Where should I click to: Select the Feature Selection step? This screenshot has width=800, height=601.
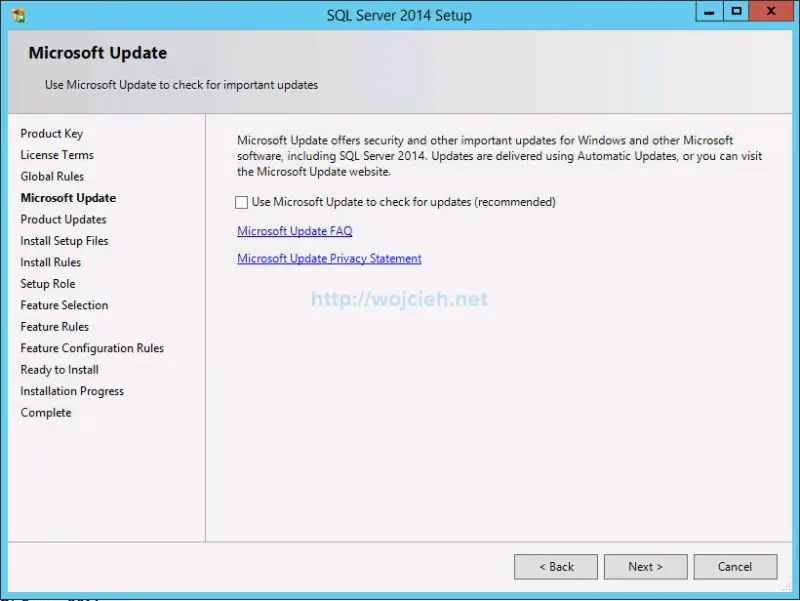click(63, 305)
